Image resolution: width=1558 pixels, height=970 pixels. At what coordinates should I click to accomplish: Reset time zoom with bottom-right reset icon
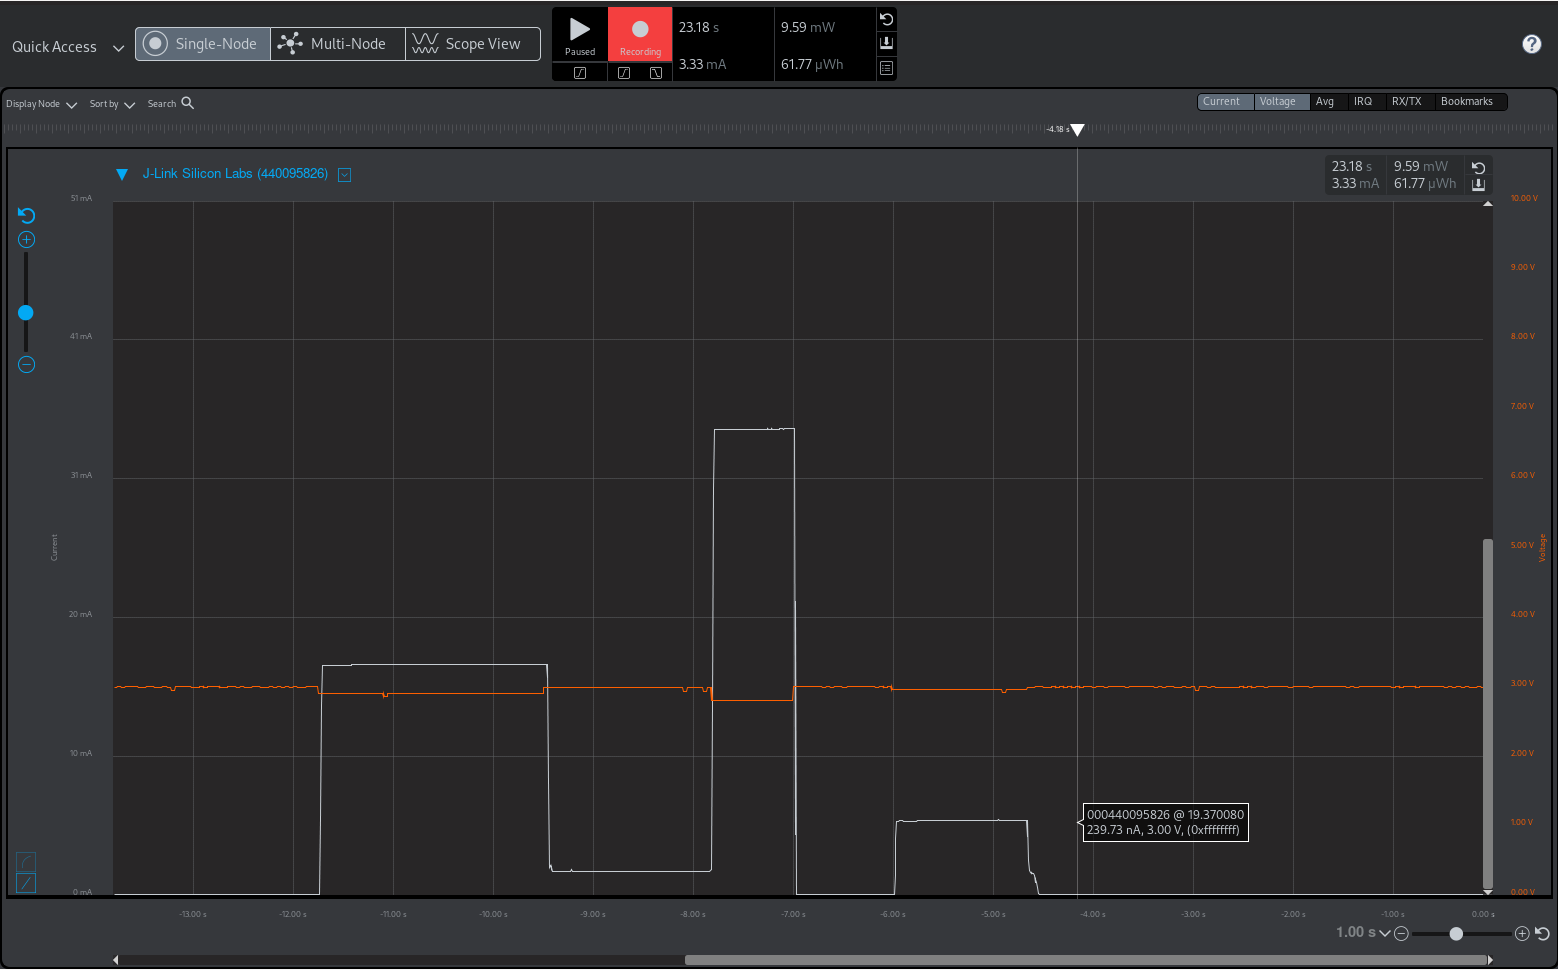coord(1542,933)
